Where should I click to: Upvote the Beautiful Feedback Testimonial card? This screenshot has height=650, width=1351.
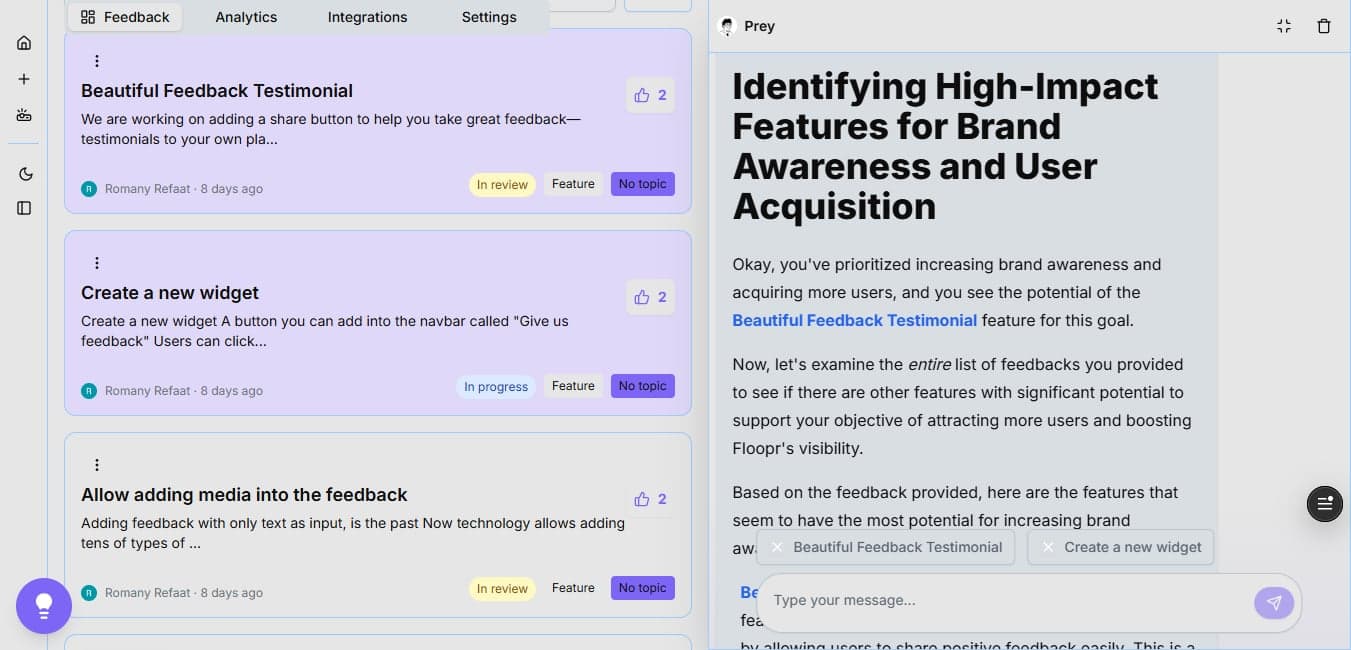(649, 95)
